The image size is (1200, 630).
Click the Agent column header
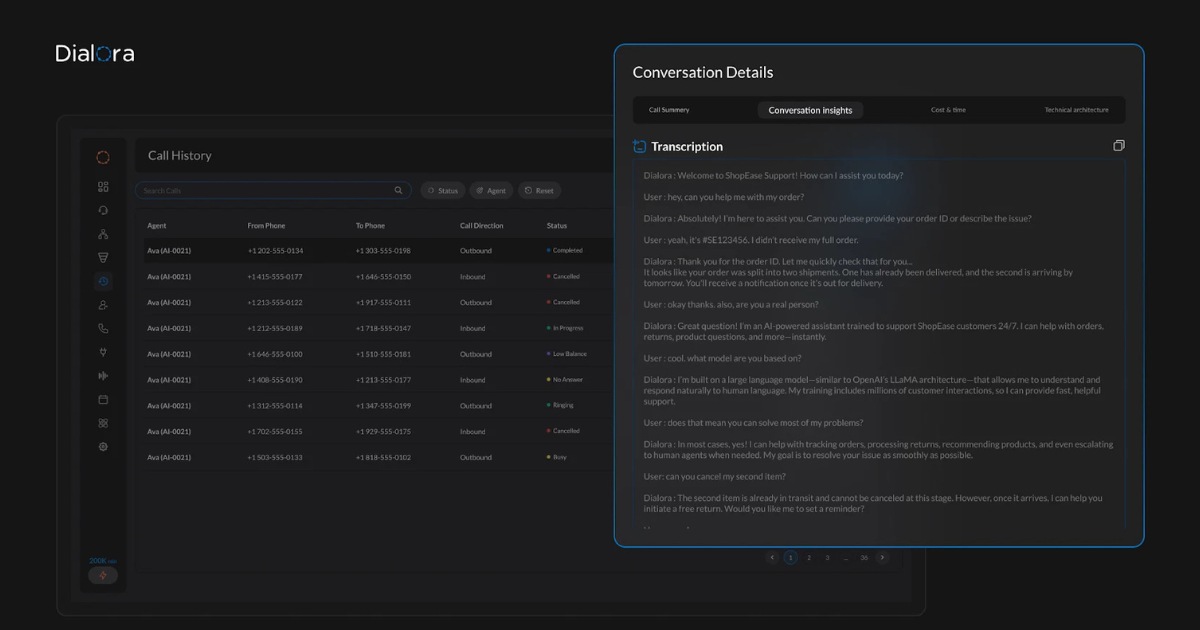157,226
